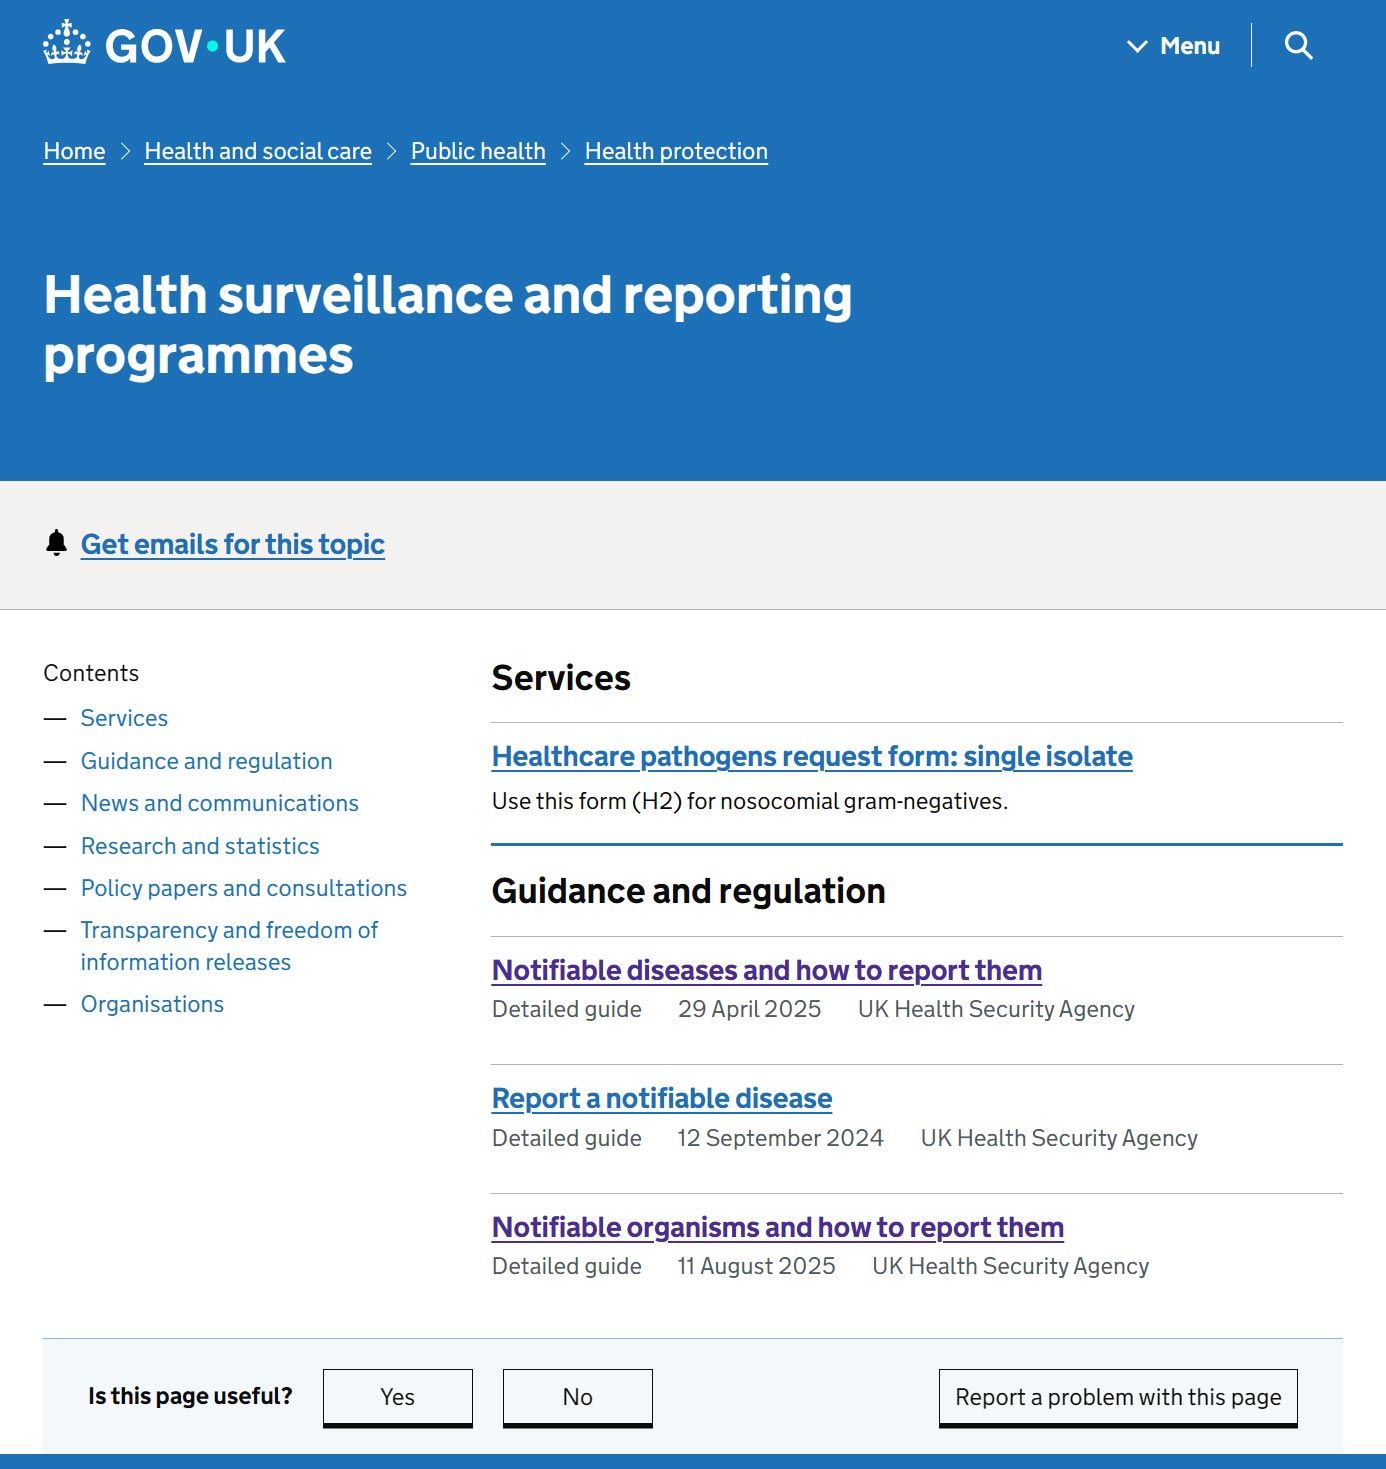The height and width of the screenshot is (1469, 1386).
Task: Navigate to Public health breadcrumb
Action: (478, 151)
